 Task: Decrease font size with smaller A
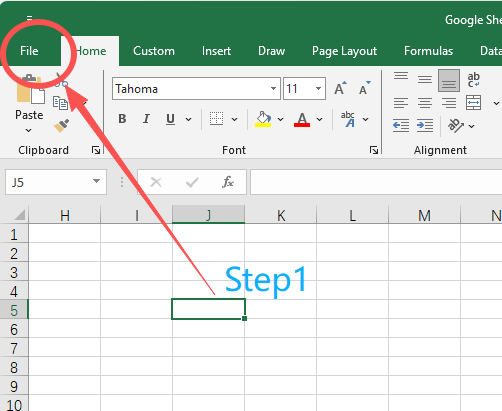tap(365, 88)
